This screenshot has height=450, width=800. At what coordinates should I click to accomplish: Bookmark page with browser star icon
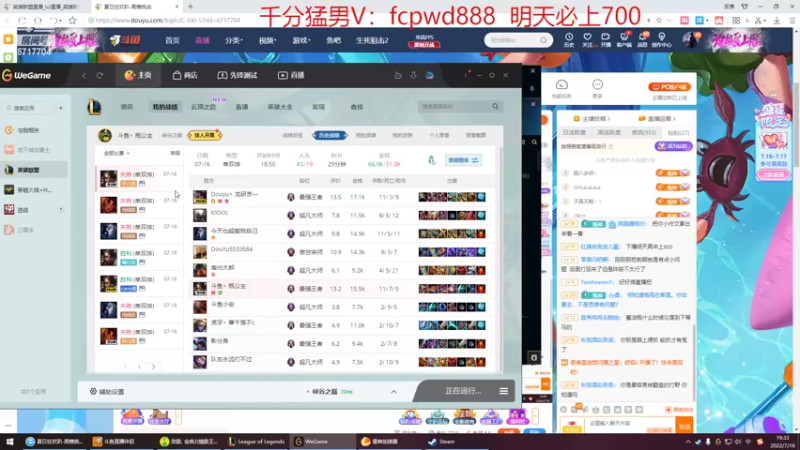[72, 20]
